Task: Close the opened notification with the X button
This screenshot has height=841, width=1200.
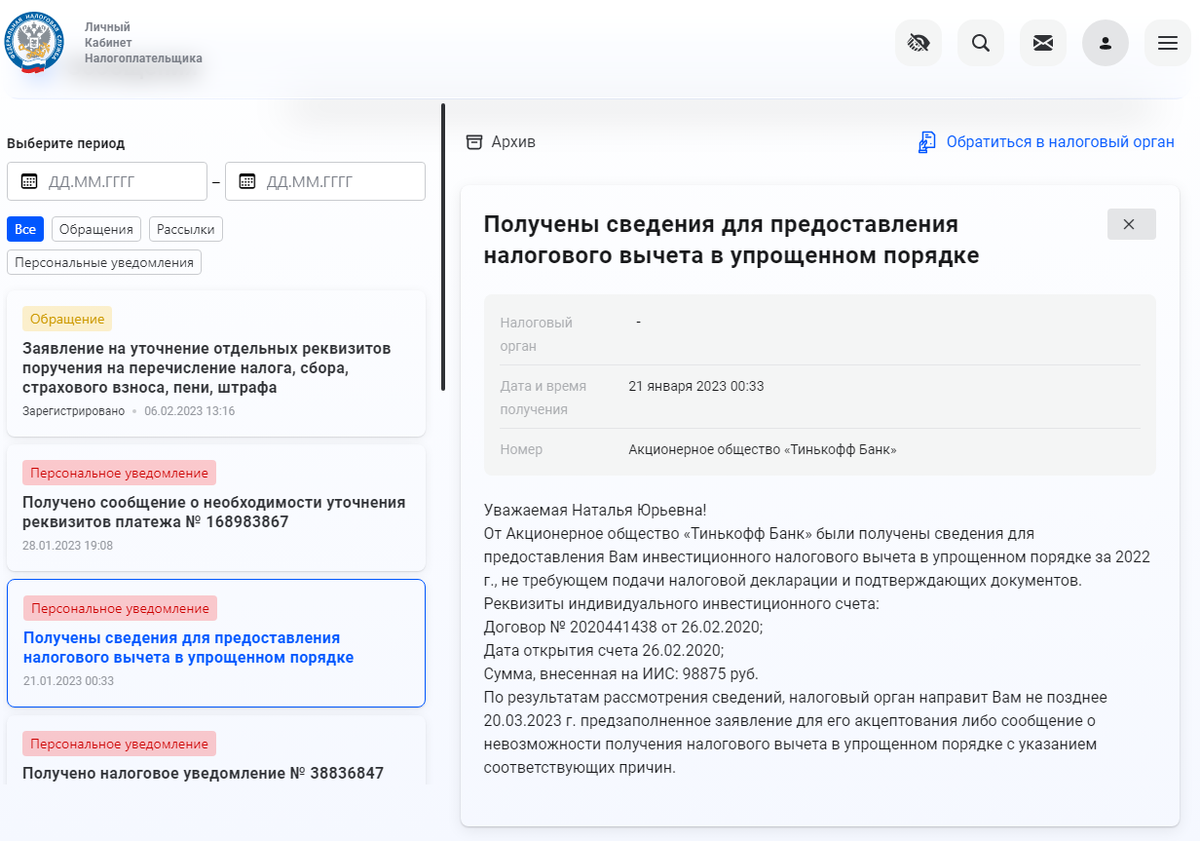Action: pyautogui.click(x=1131, y=223)
